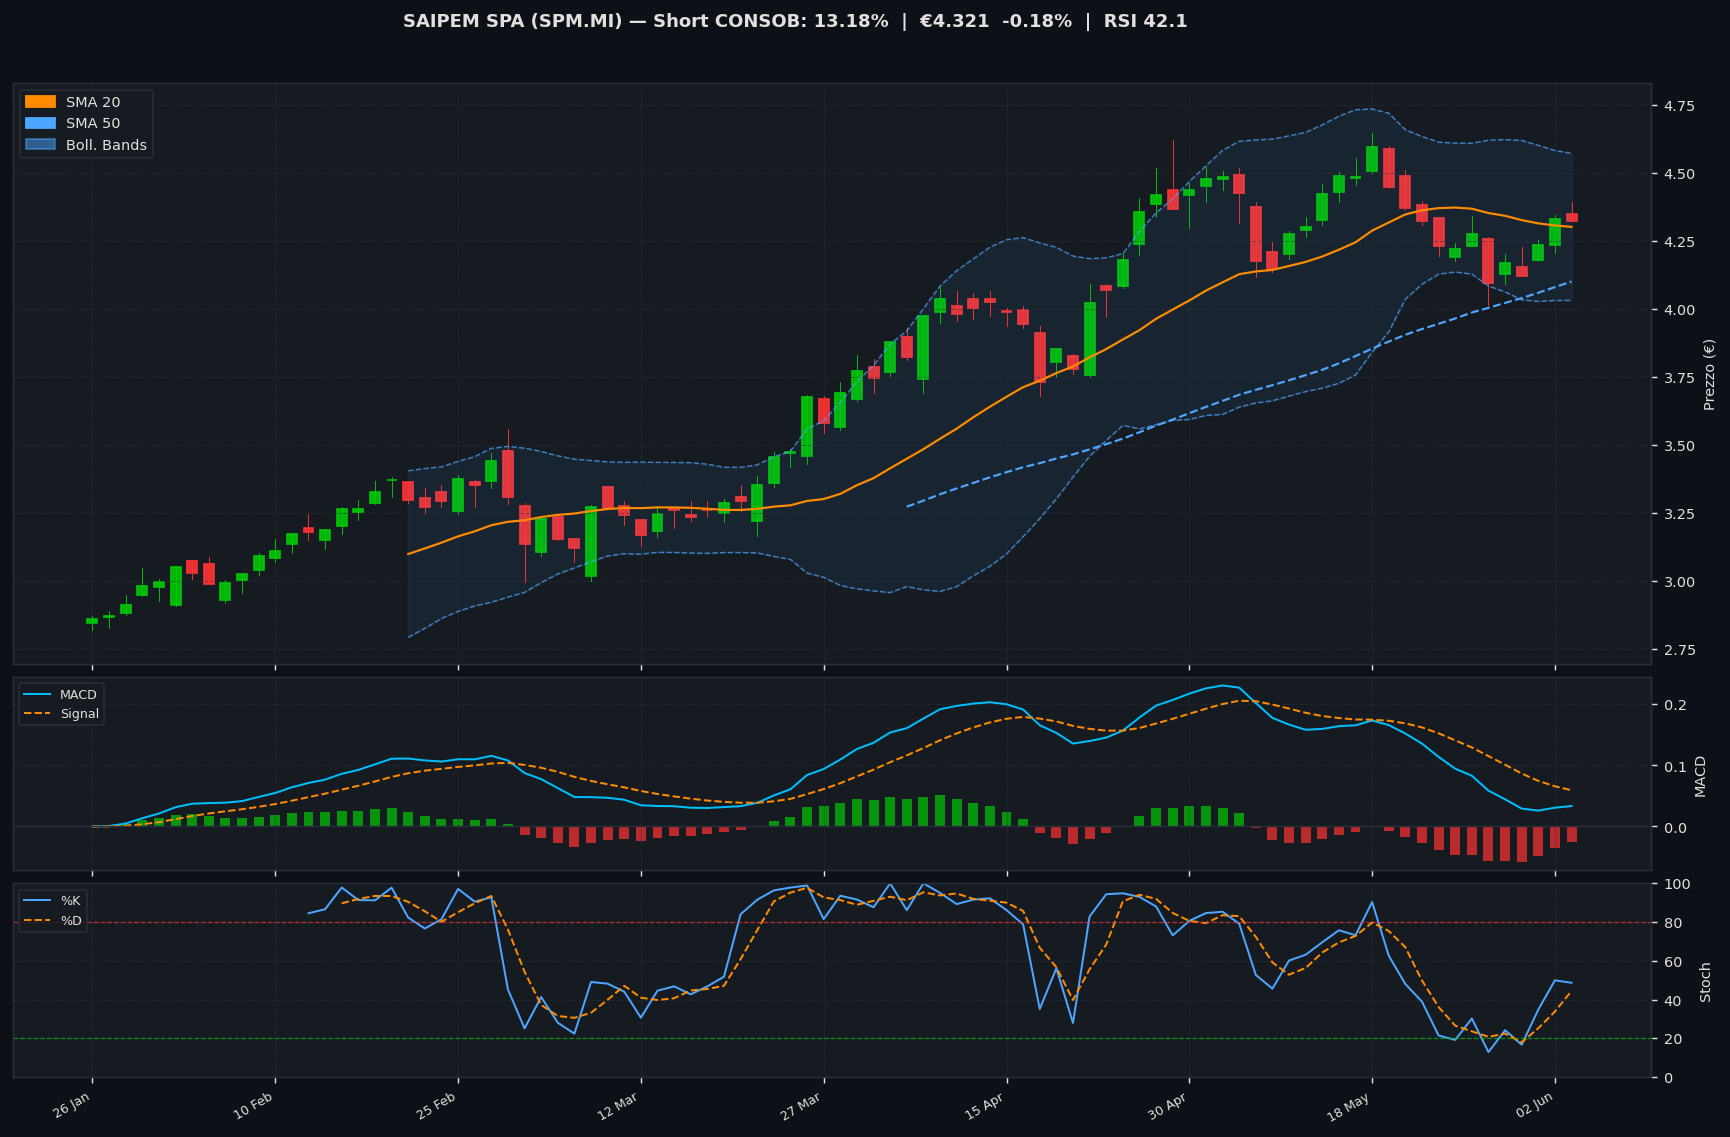Viewport: 1730px width, 1137px height.
Task: Click the 4.25 price axis label
Action: click(x=1679, y=242)
